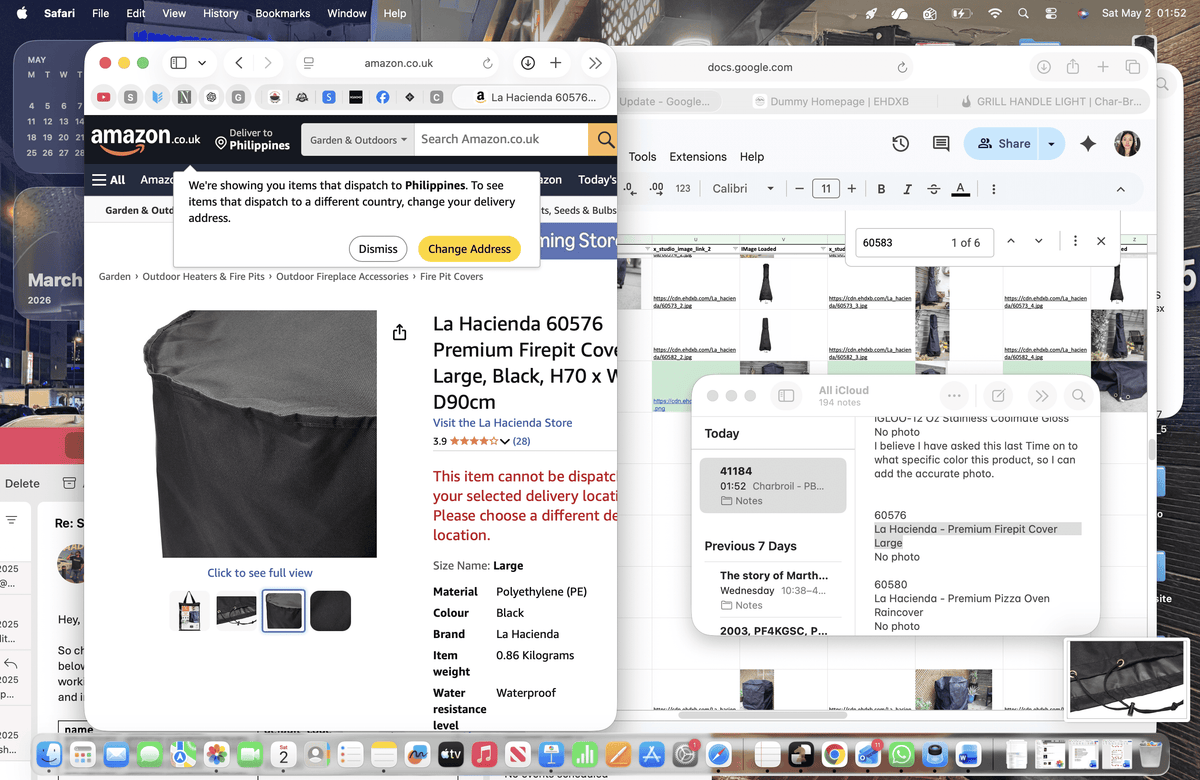Apply strikethrough in Sheets toolbar
Viewport: 1200px width, 780px height.
coord(933,189)
